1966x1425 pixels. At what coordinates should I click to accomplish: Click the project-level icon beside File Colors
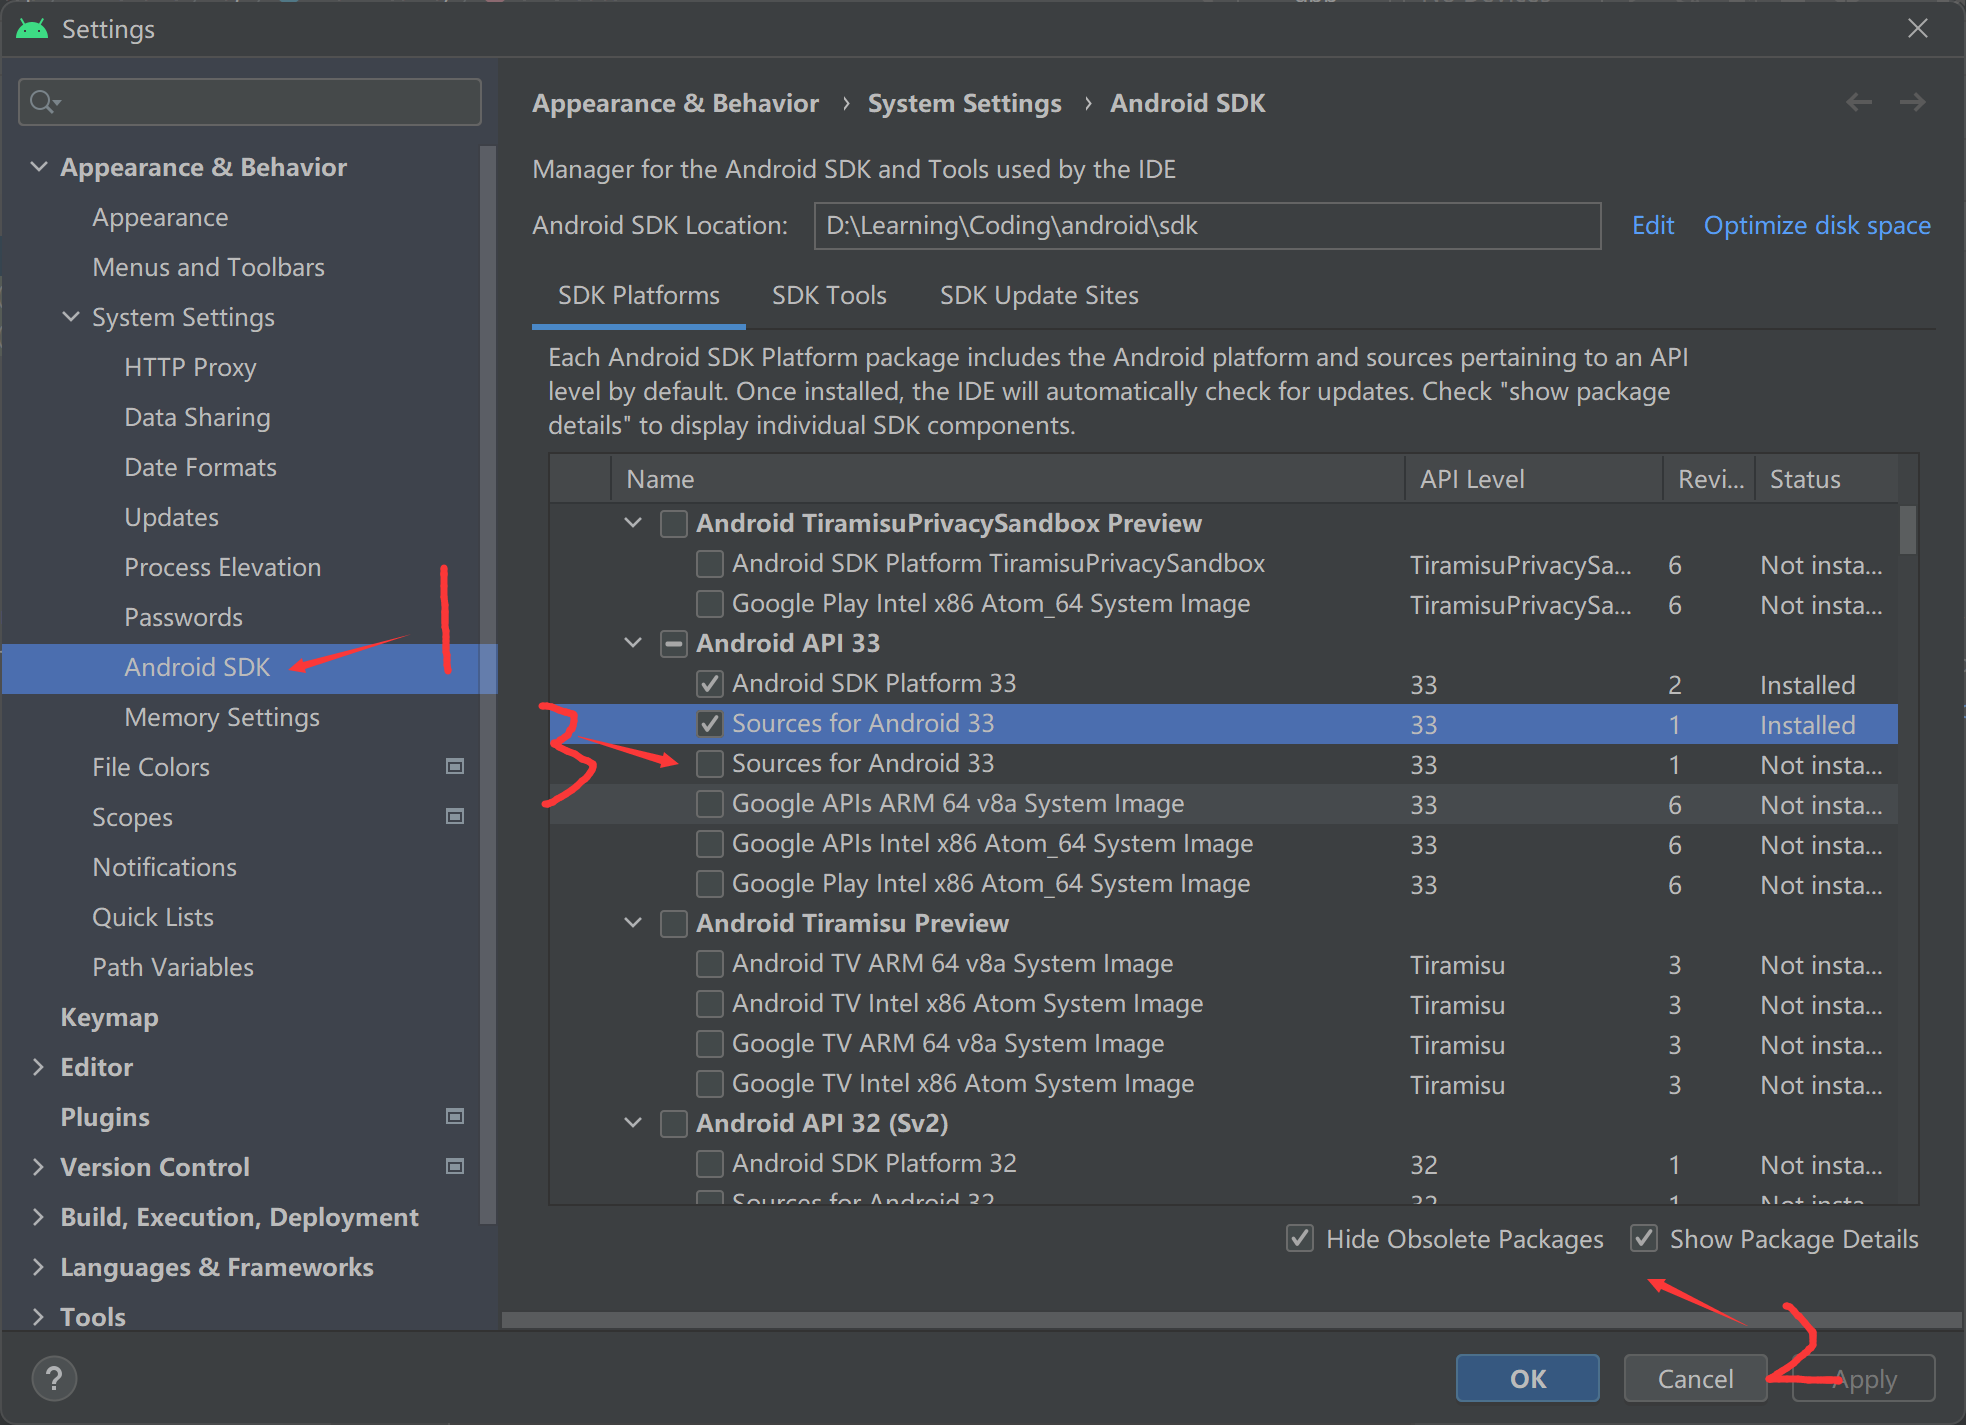[455, 766]
